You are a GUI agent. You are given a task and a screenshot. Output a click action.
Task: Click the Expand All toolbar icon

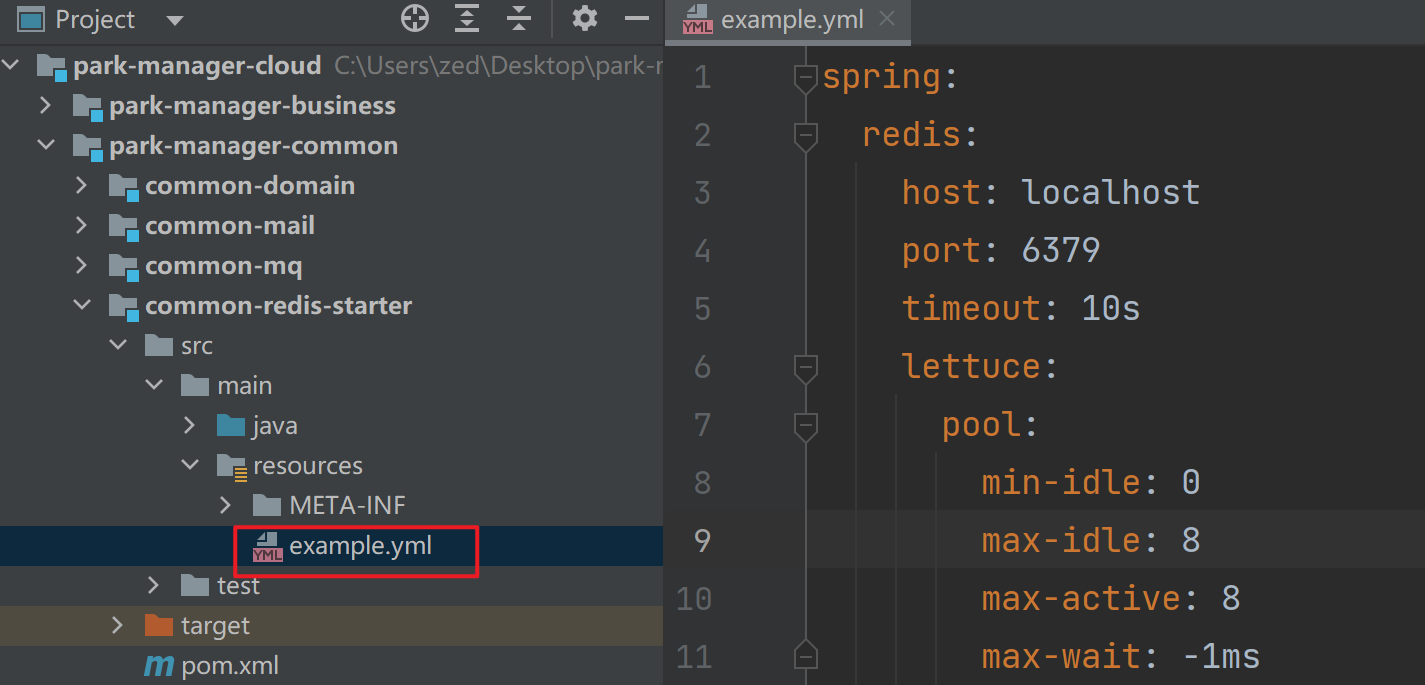click(x=467, y=19)
